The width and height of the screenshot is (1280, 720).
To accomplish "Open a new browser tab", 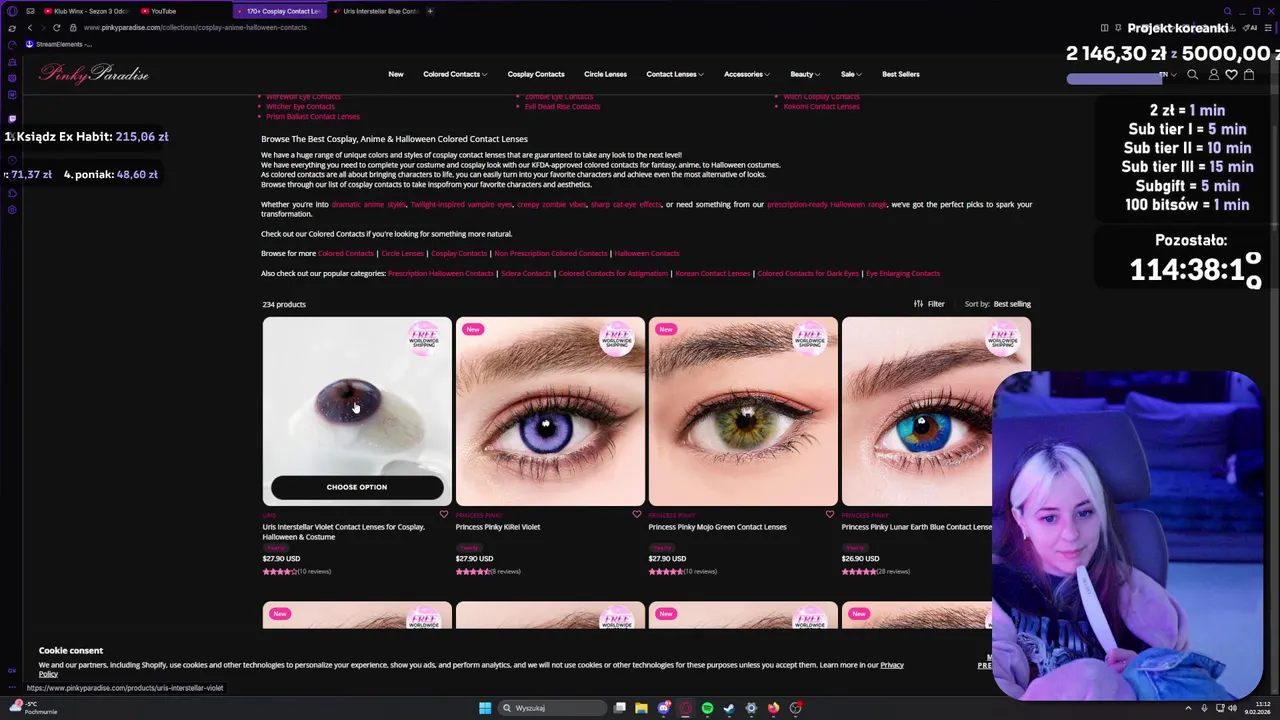I will point(430,11).
